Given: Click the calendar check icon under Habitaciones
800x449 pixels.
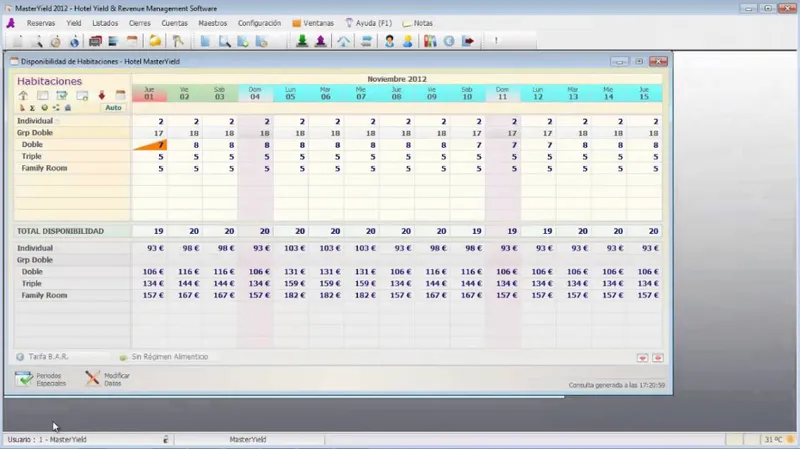Looking at the screenshot, I should click(x=62, y=95).
